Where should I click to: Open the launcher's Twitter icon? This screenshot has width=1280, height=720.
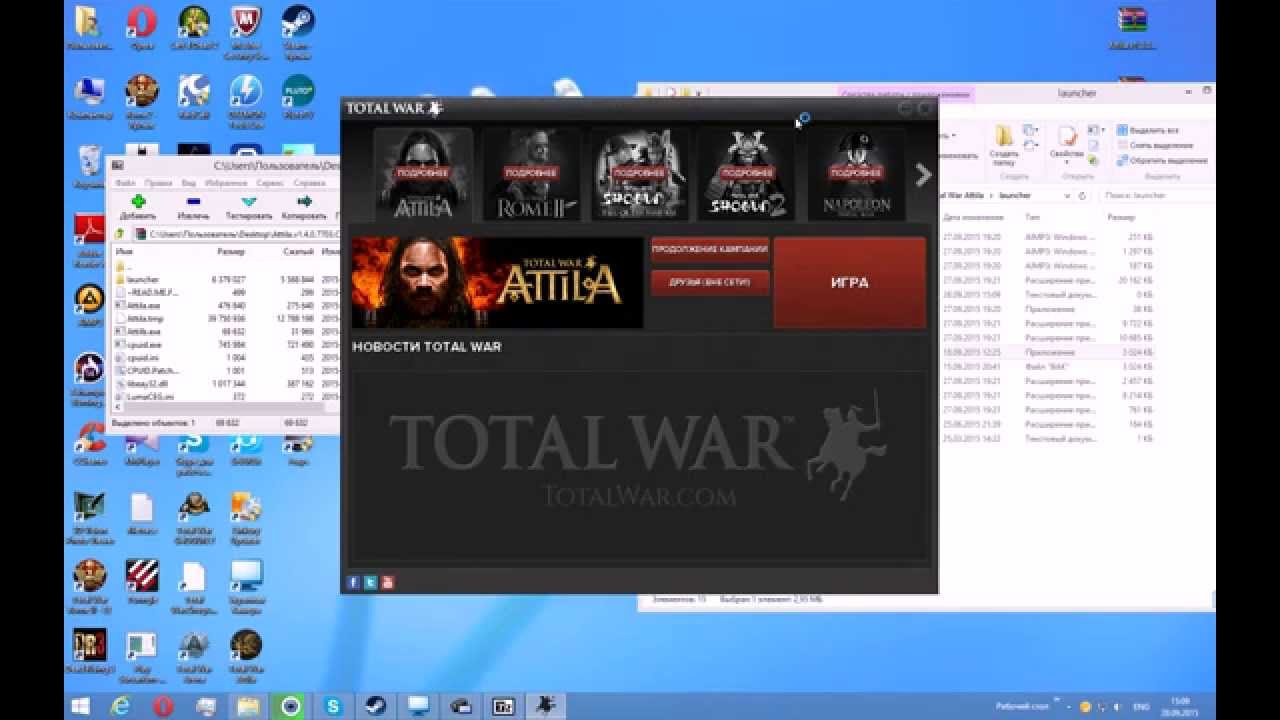point(371,582)
